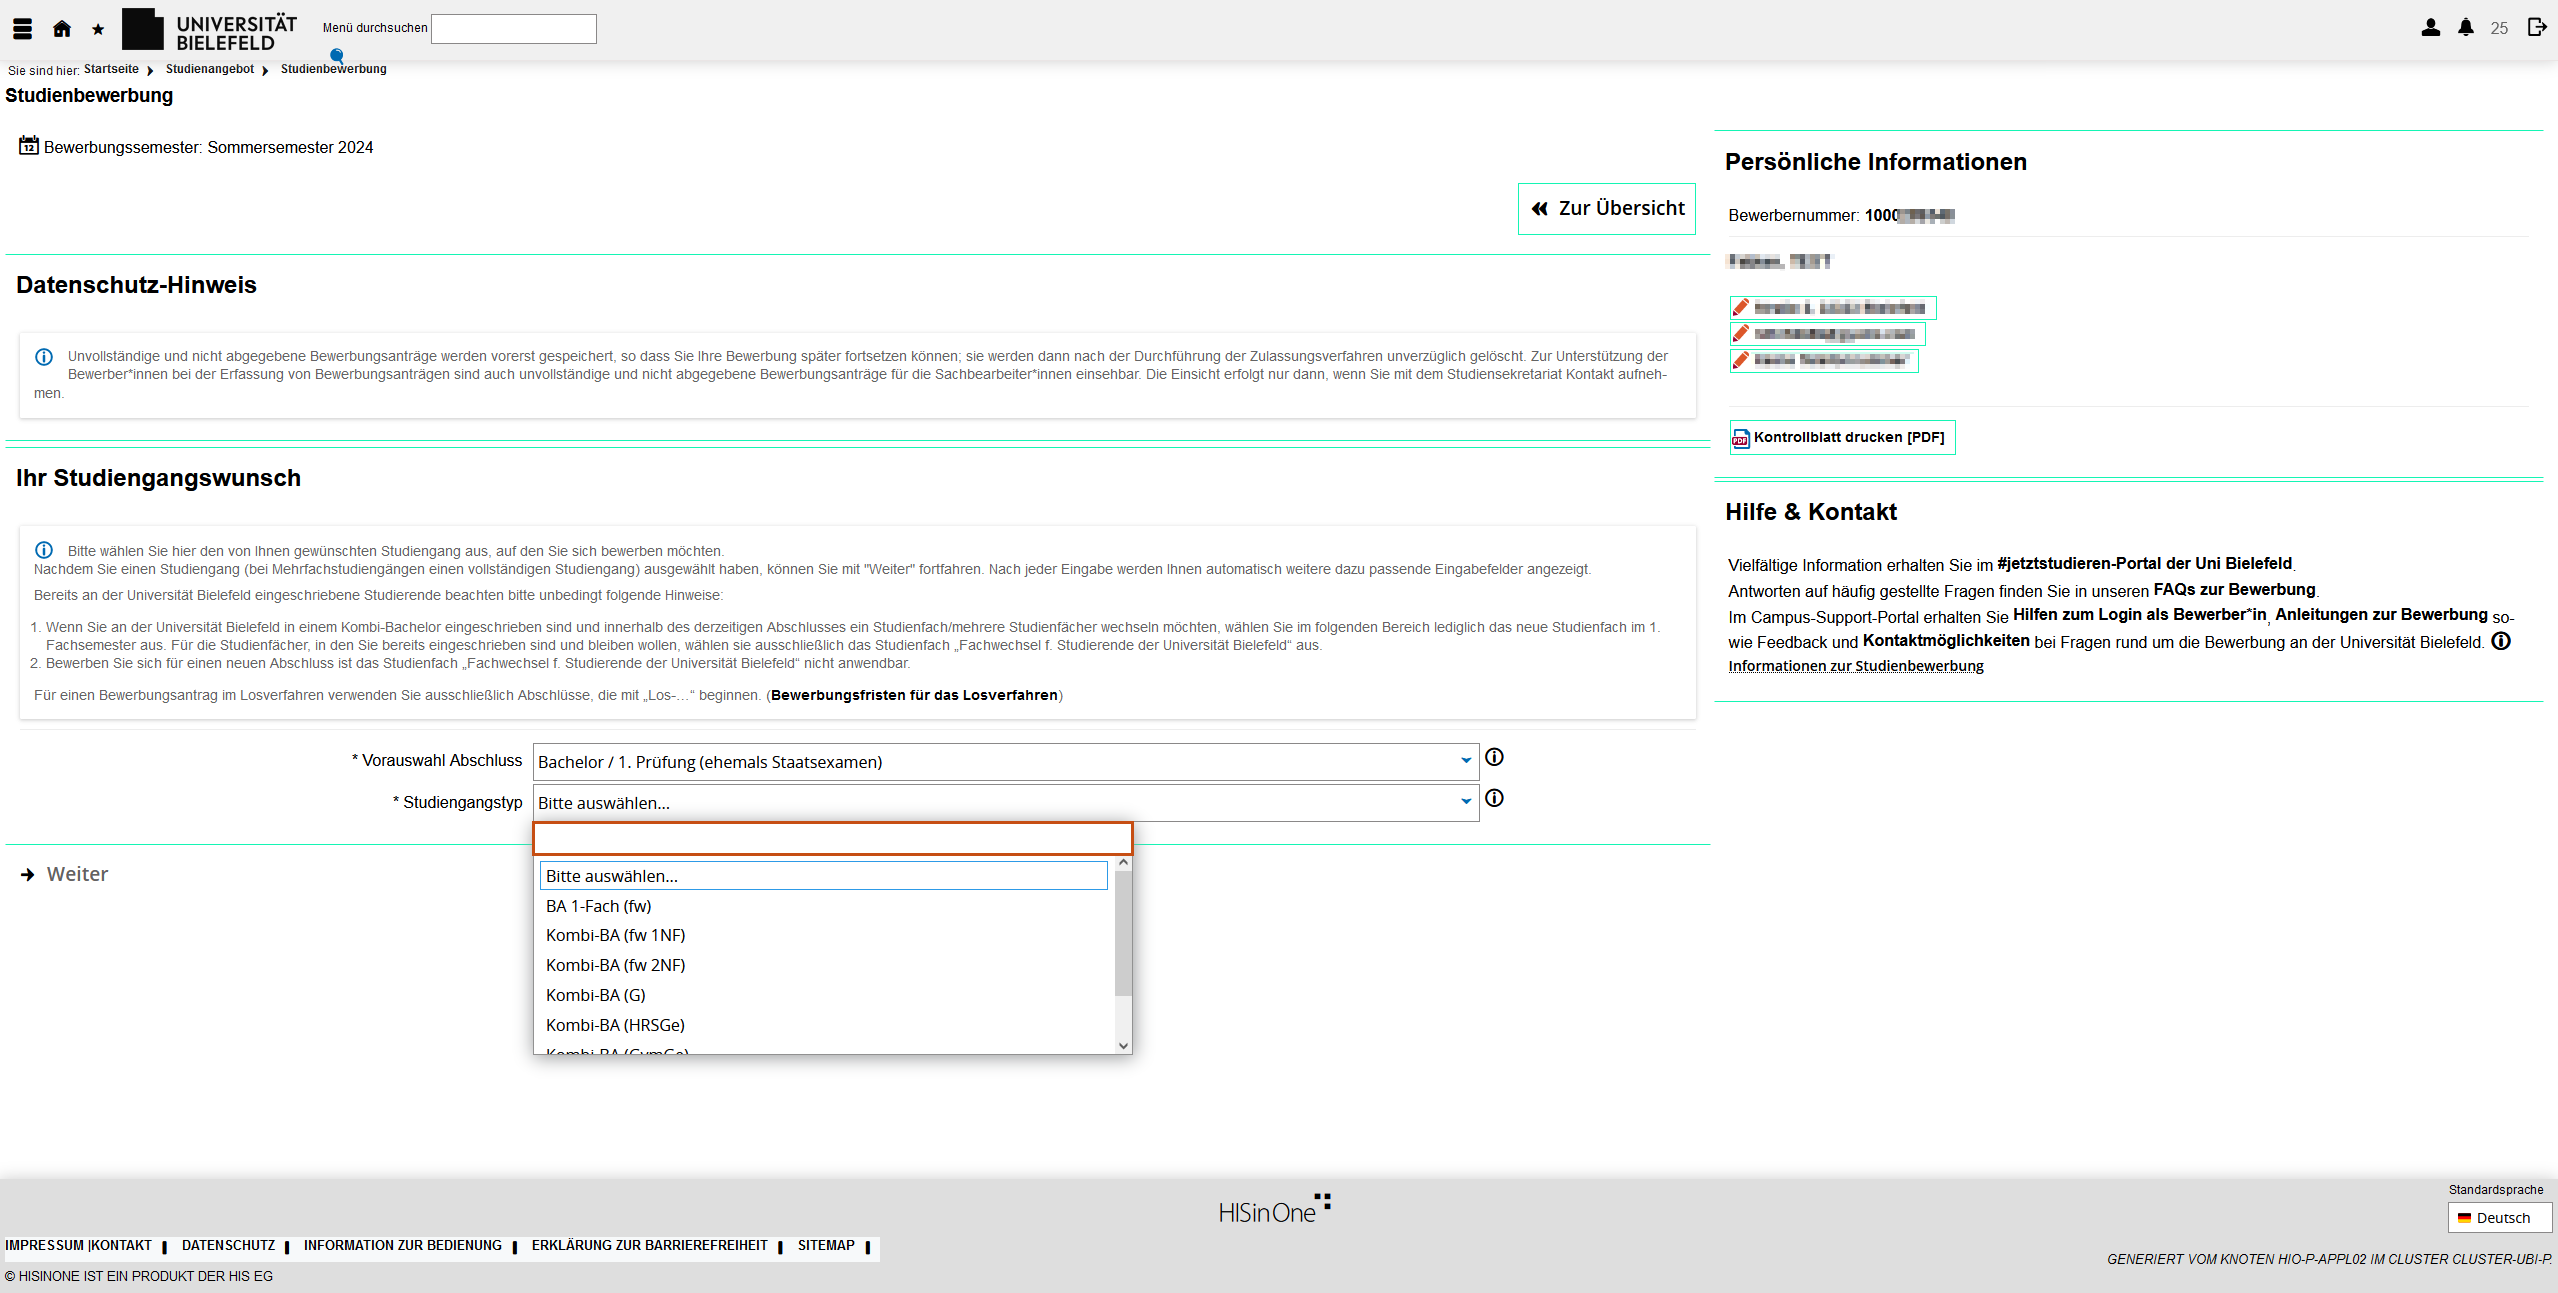Select BA 1-Fach (fw) option
The width and height of the screenshot is (2558, 1293).
pyautogui.click(x=598, y=906)
